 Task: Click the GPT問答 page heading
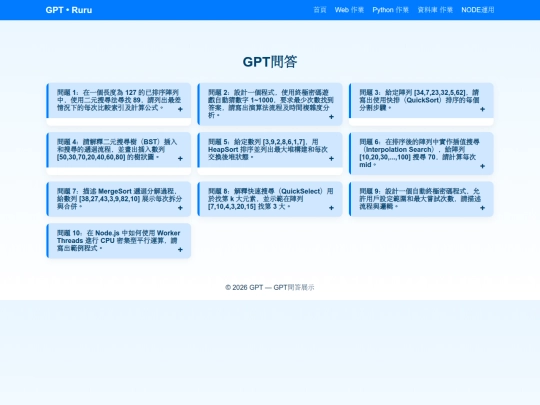click(x=270, y=62)
